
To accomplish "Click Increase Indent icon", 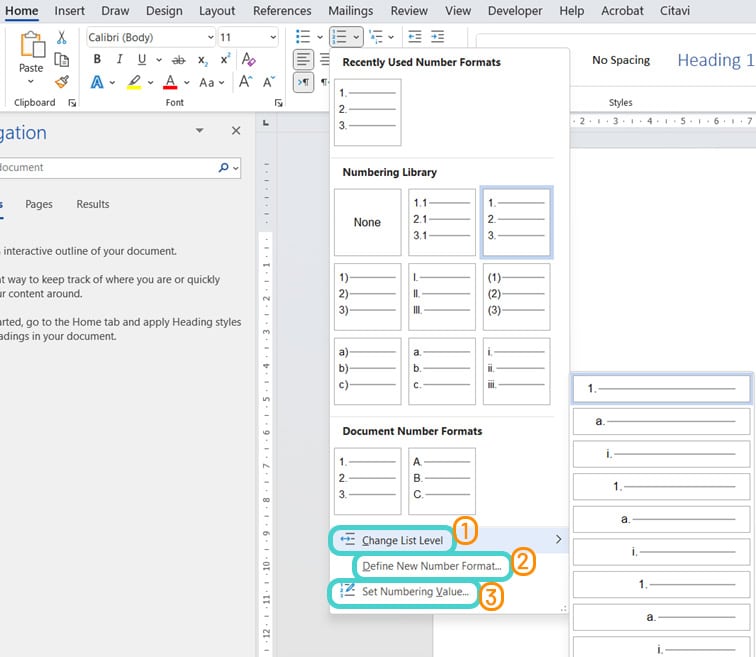I will click(x=437, y=37).
